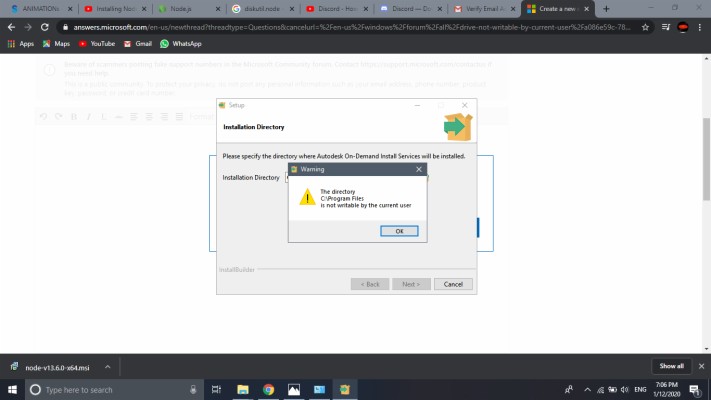Viewport: 711px width, 400px height.
Task: Open WhatsApp bookmark shortcut
Action: pos(180,44)
